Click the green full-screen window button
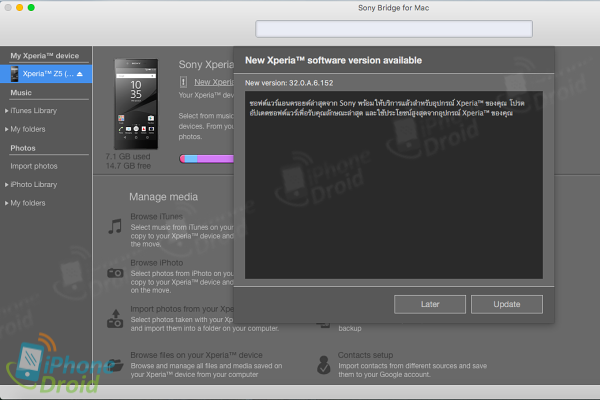Screen dimensions: 600x400 31,8
